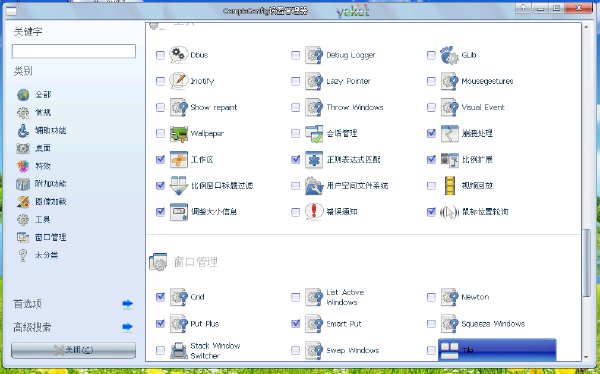Open the Newton plugin icon
This screenshot has width=600, height=374.
click(450, 297)
